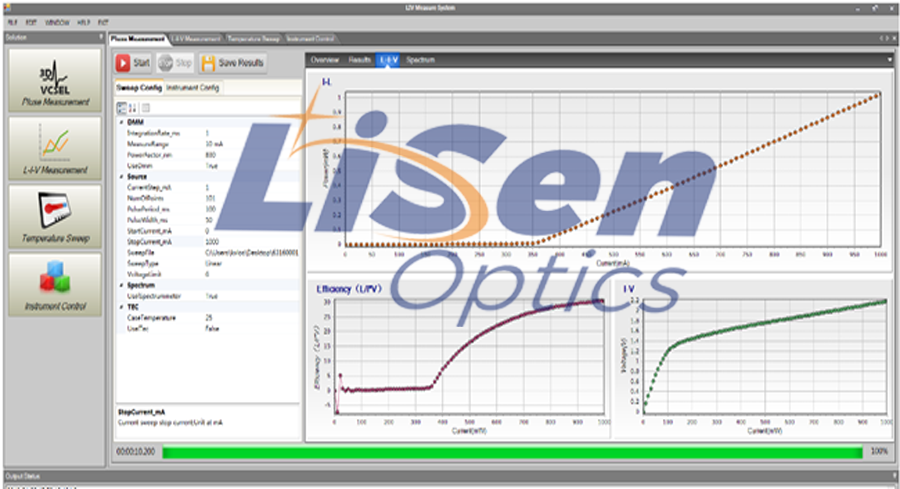The image size is (900, 489).
Task: Show the Spectrum results tab
Action: coord(420,60)
